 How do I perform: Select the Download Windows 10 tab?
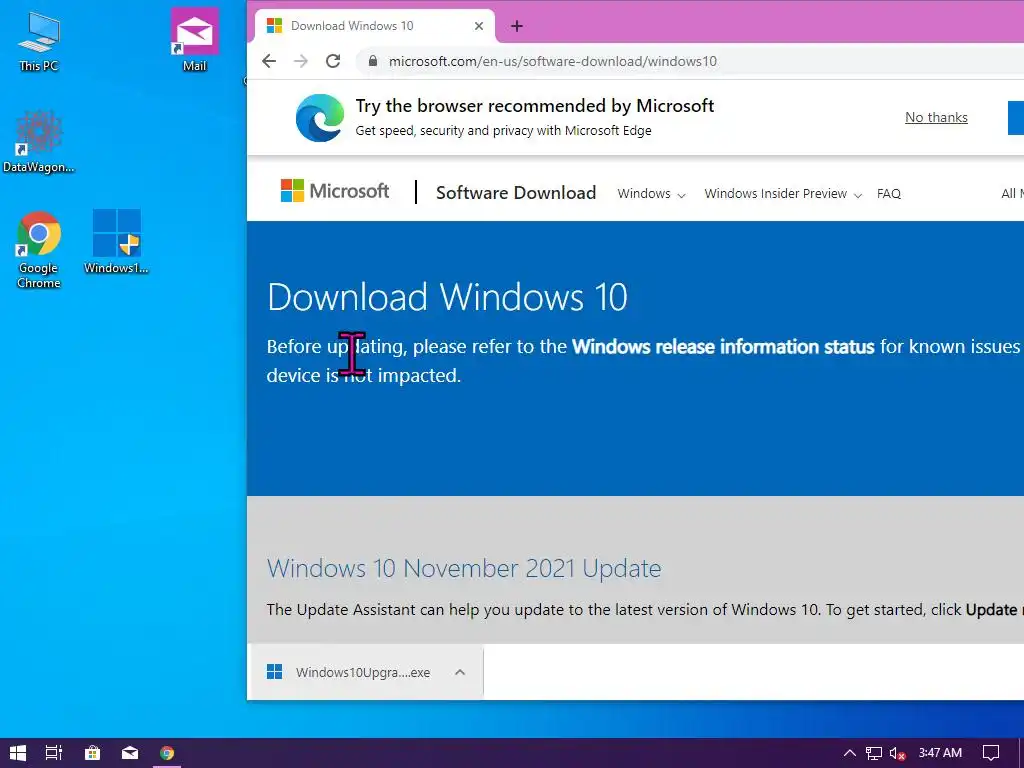[x=374, y=26]
